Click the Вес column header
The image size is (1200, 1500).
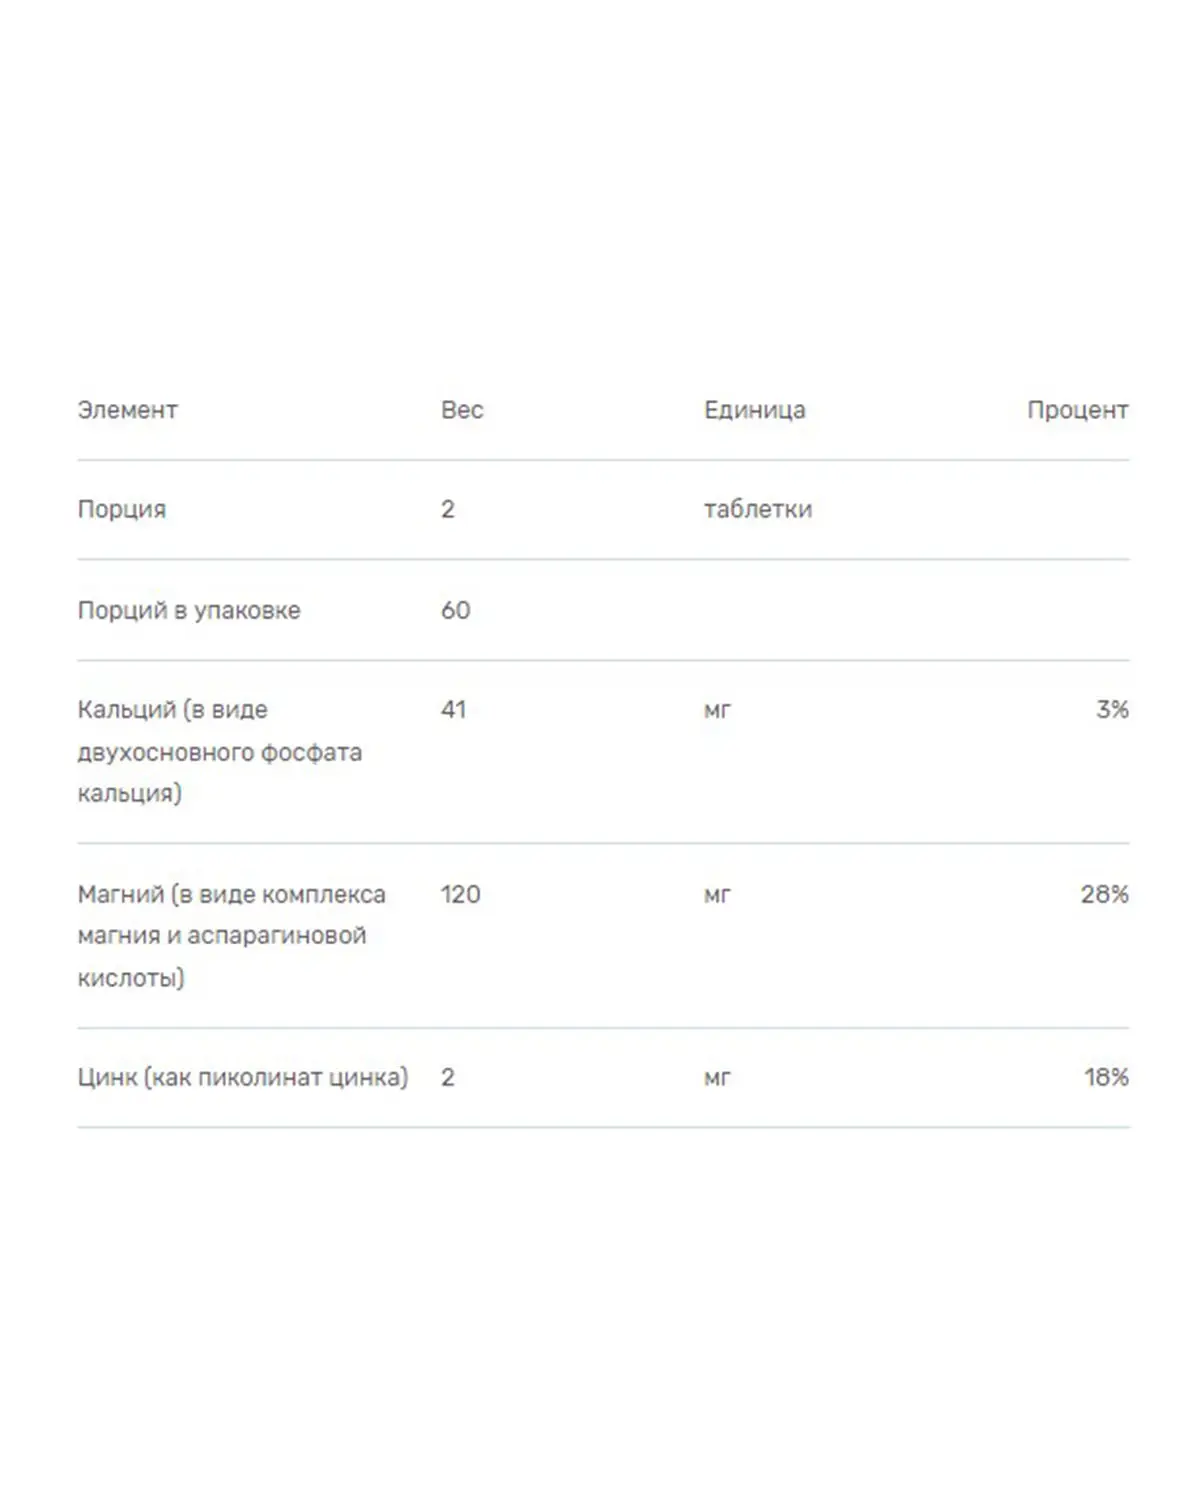[462, 410]
